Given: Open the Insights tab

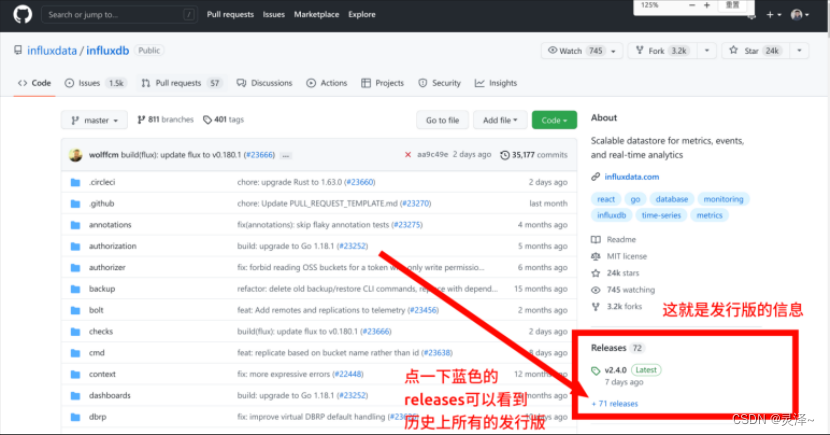Looking at the screenshot, I should pos(496,83).
